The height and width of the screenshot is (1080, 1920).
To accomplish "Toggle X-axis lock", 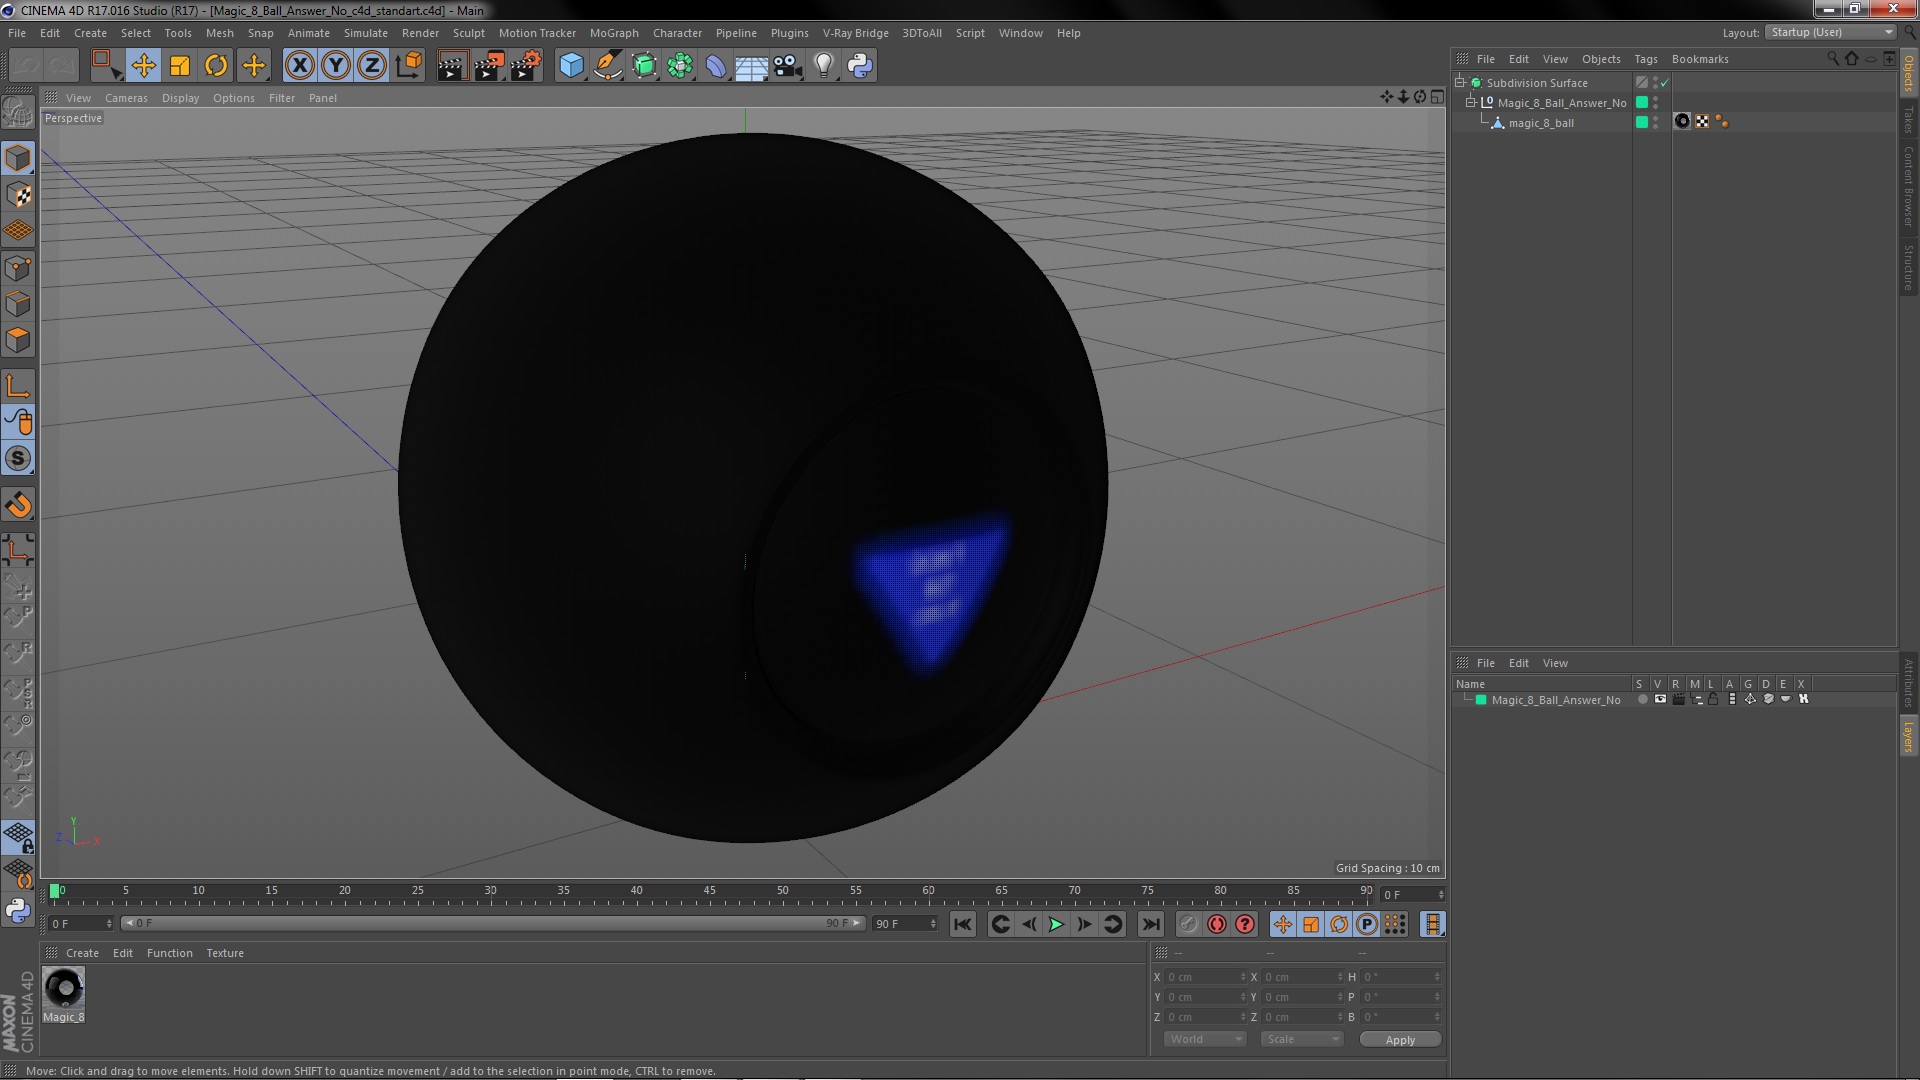I will click(x=299, y=66).
